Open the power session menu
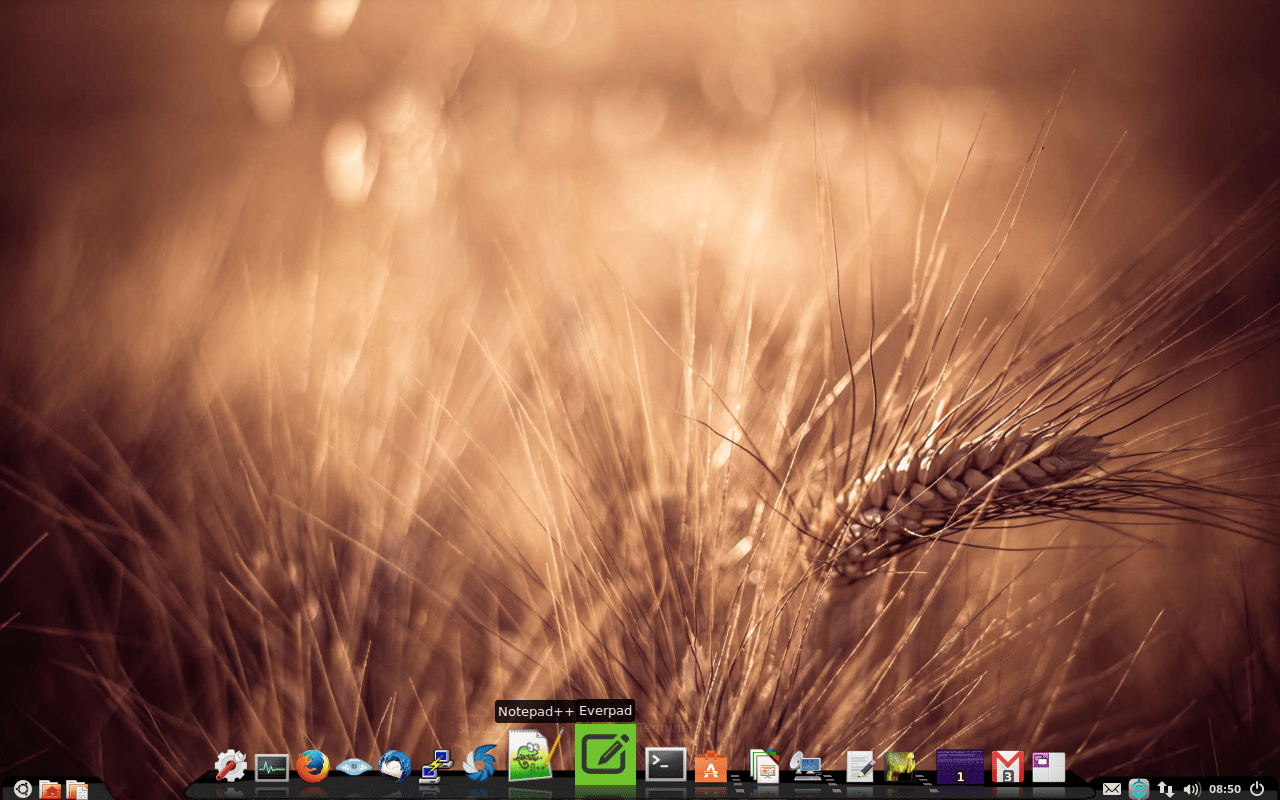1280x800 pixels. (1257, 789)
